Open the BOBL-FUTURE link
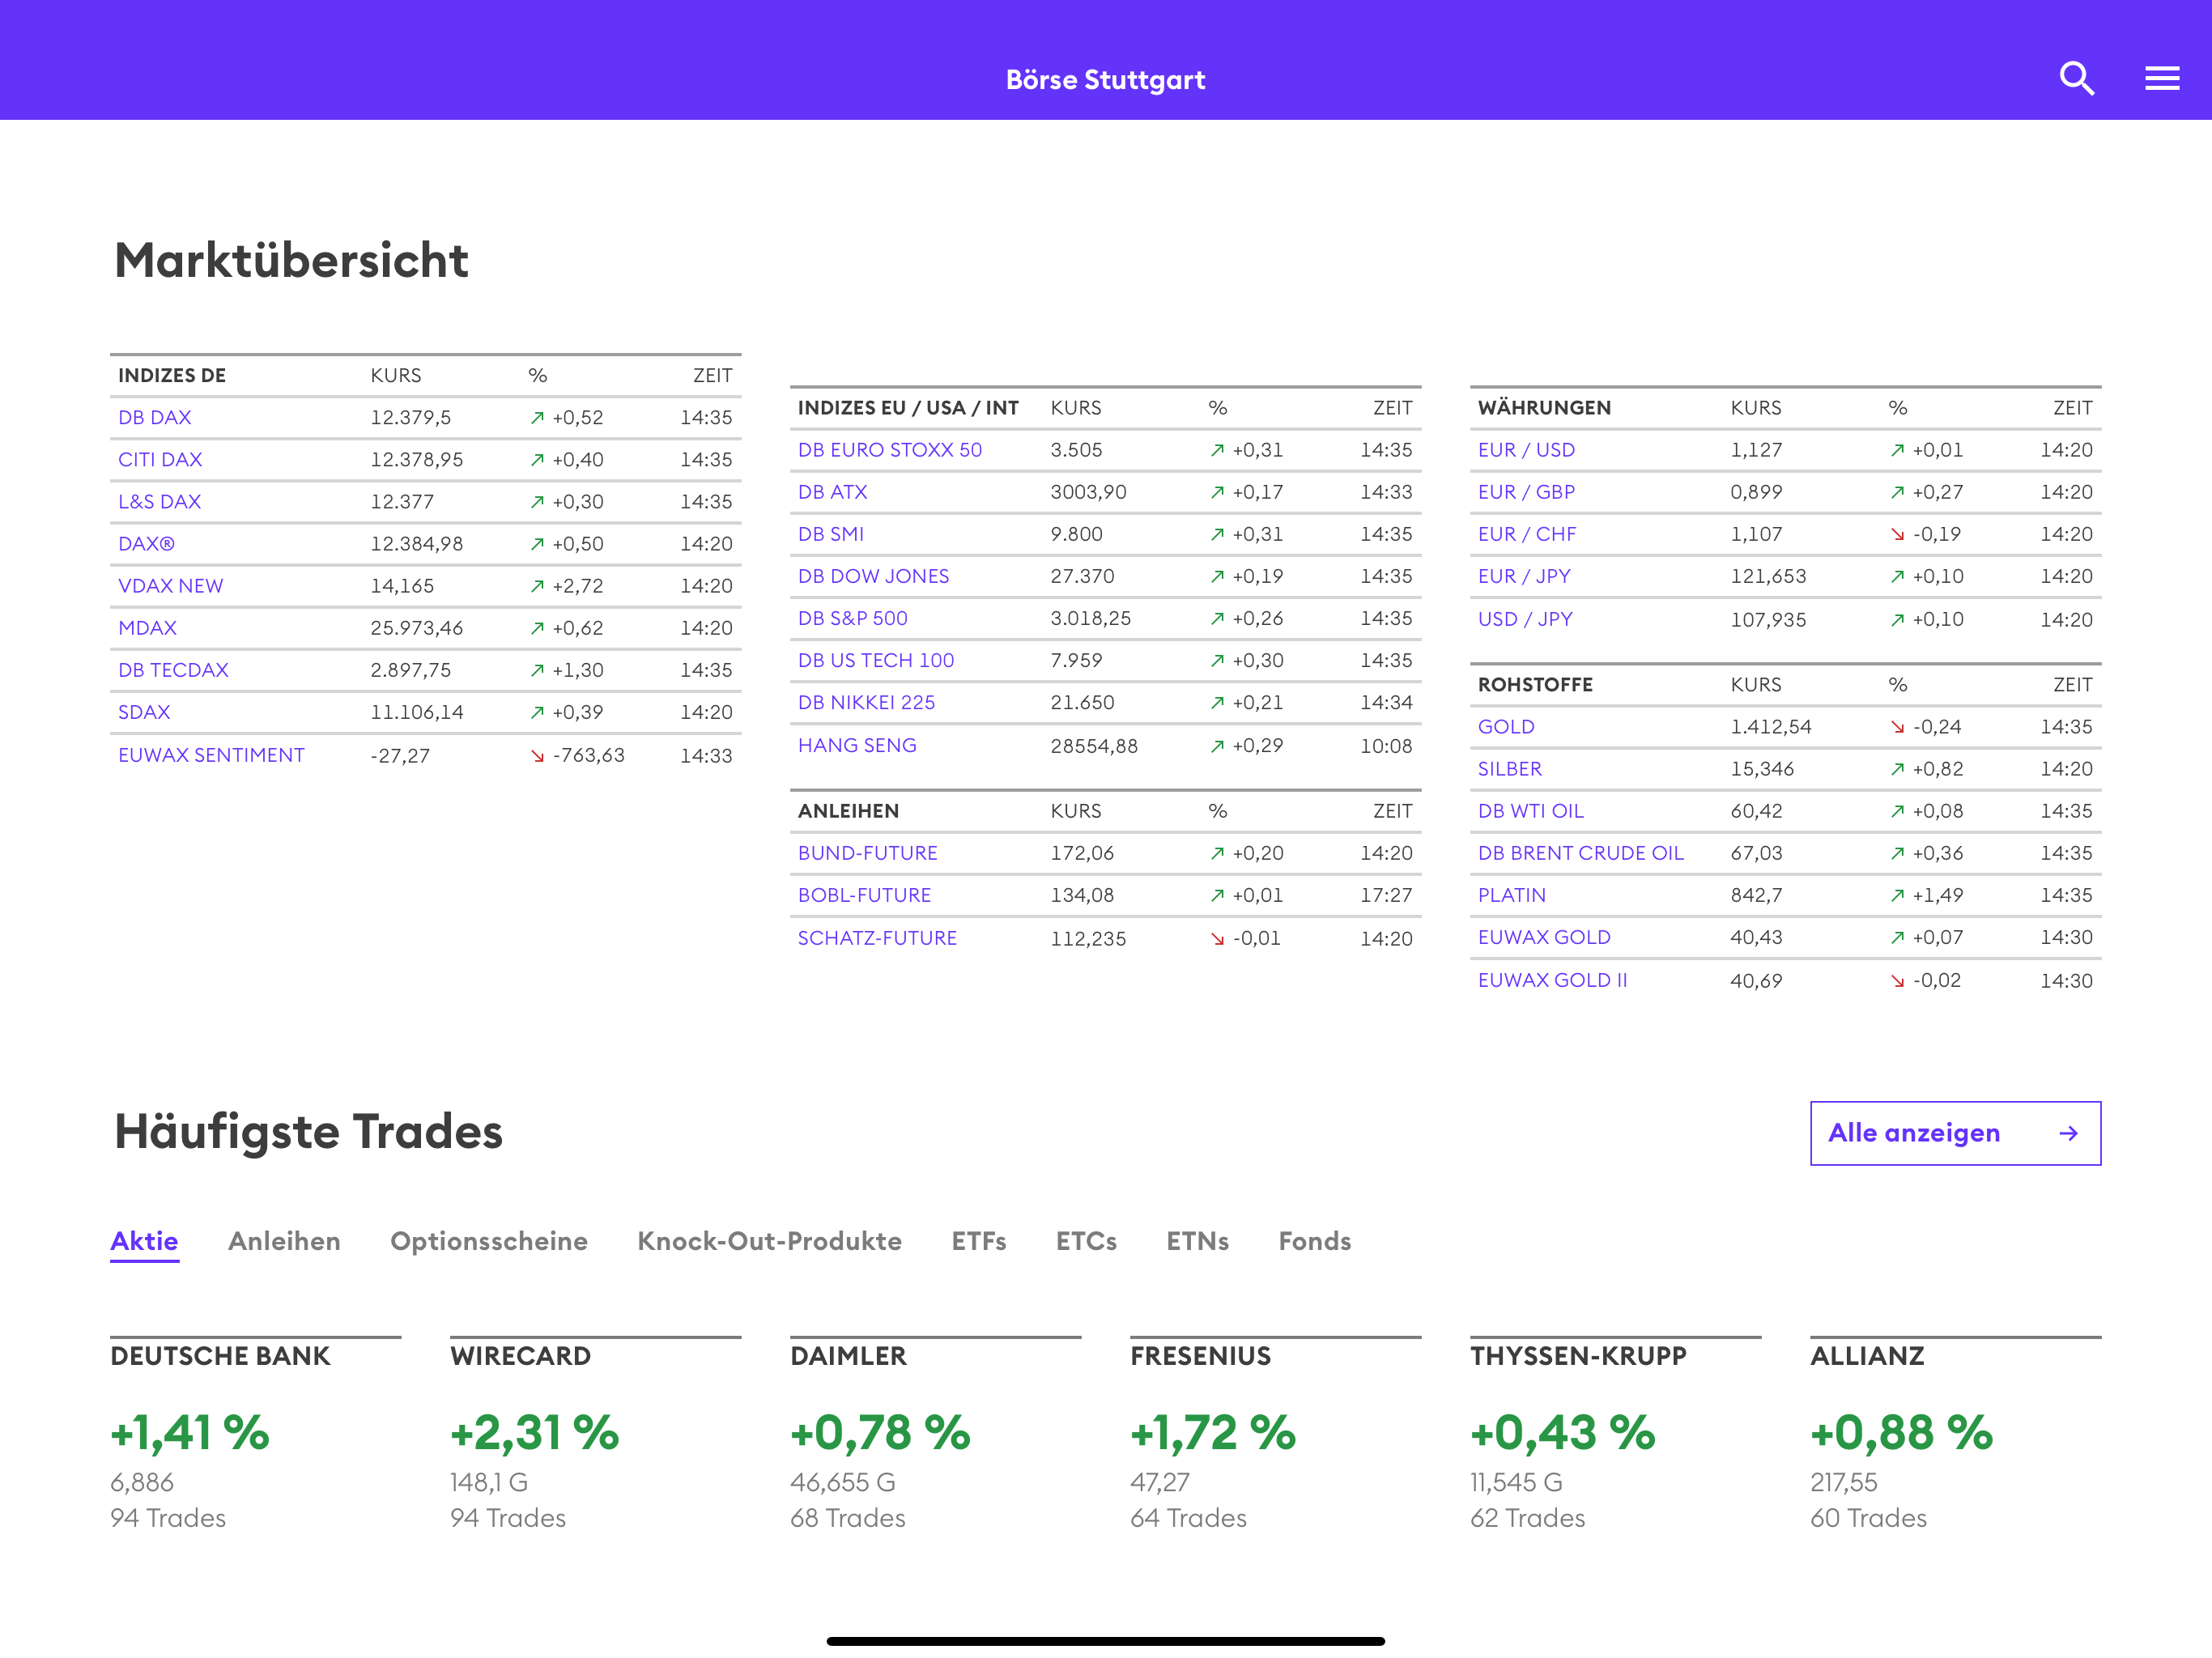2212x1658 pixels. pos(864,894)
